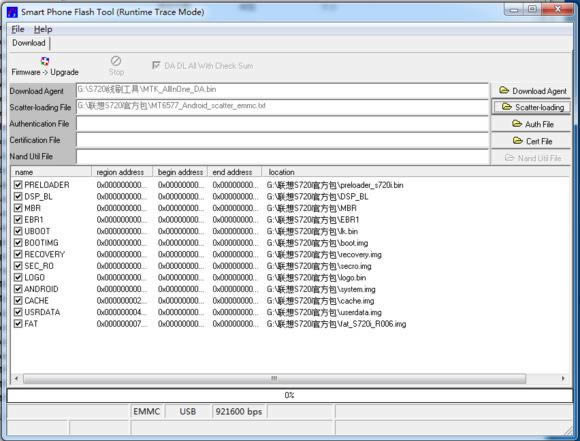Open the Help menu

pyautogui.click(x=43, y=29)
